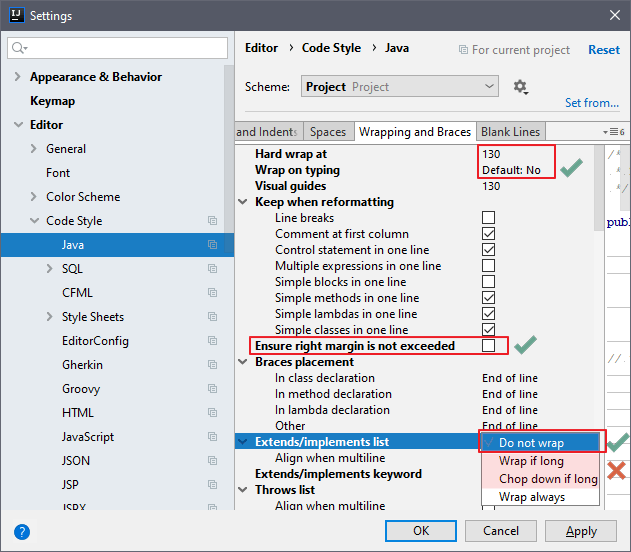Viewport: 631px width, 552px height.
Task: Focus the settings search field
Action: (x=118, y=48)
